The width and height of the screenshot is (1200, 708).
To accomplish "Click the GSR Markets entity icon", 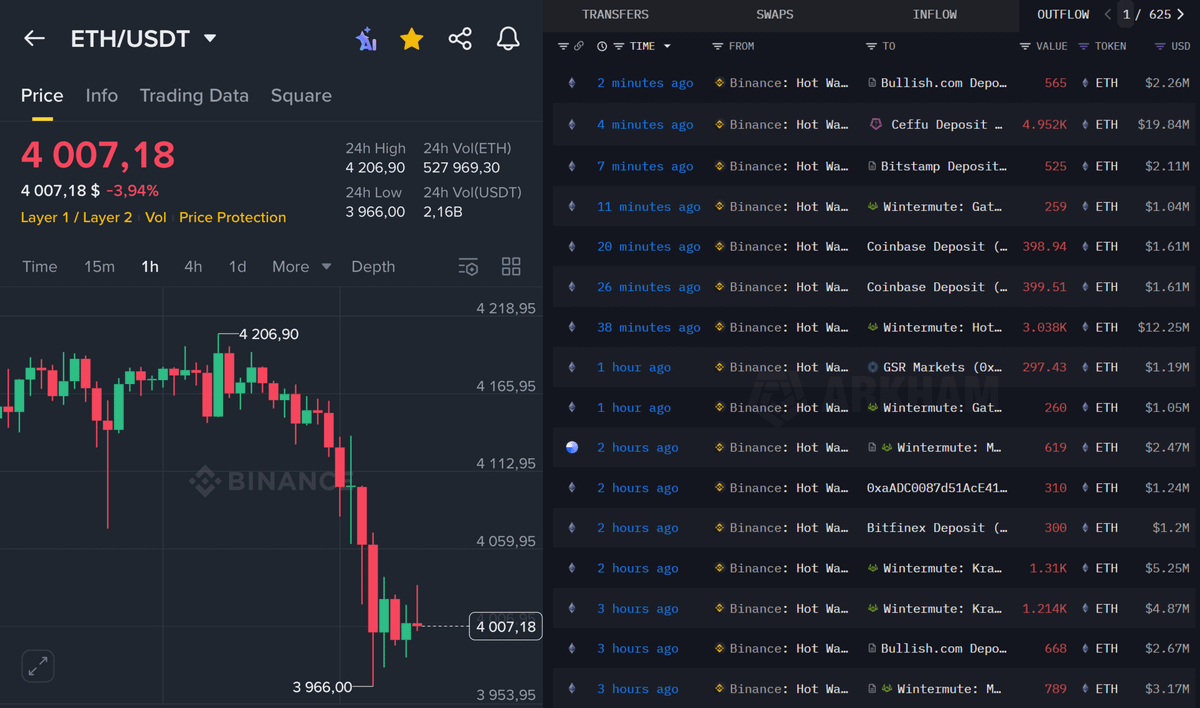I will tap(873, 367).
